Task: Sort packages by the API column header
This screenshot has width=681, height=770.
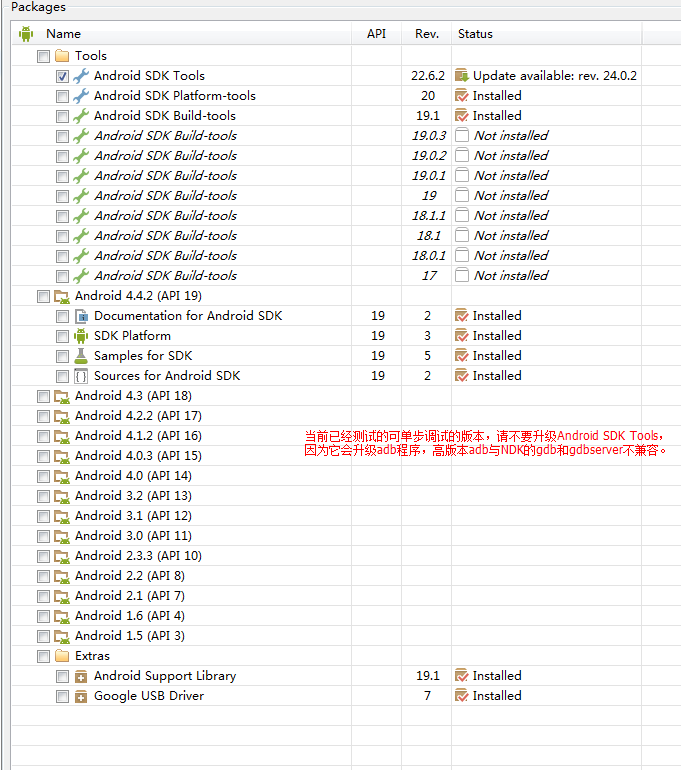Action: [377, 33]
